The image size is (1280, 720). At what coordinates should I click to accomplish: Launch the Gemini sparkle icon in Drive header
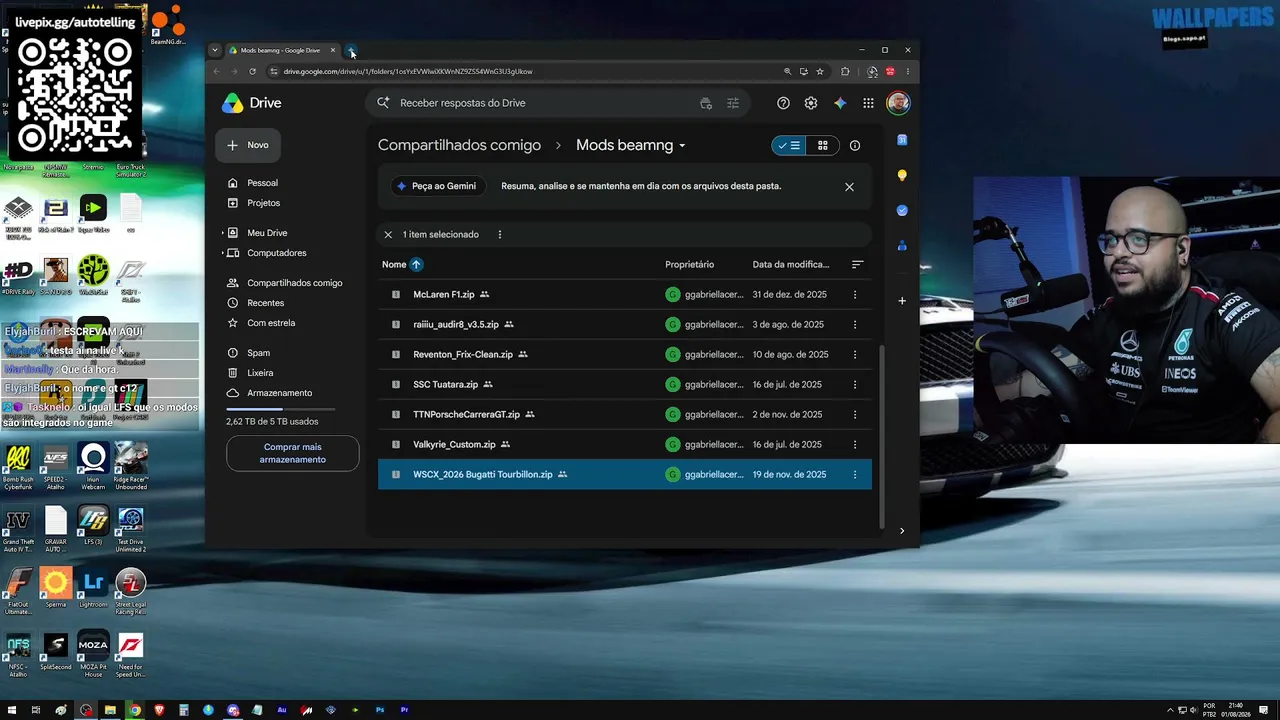pyautogui.click(x=840, y=103)
